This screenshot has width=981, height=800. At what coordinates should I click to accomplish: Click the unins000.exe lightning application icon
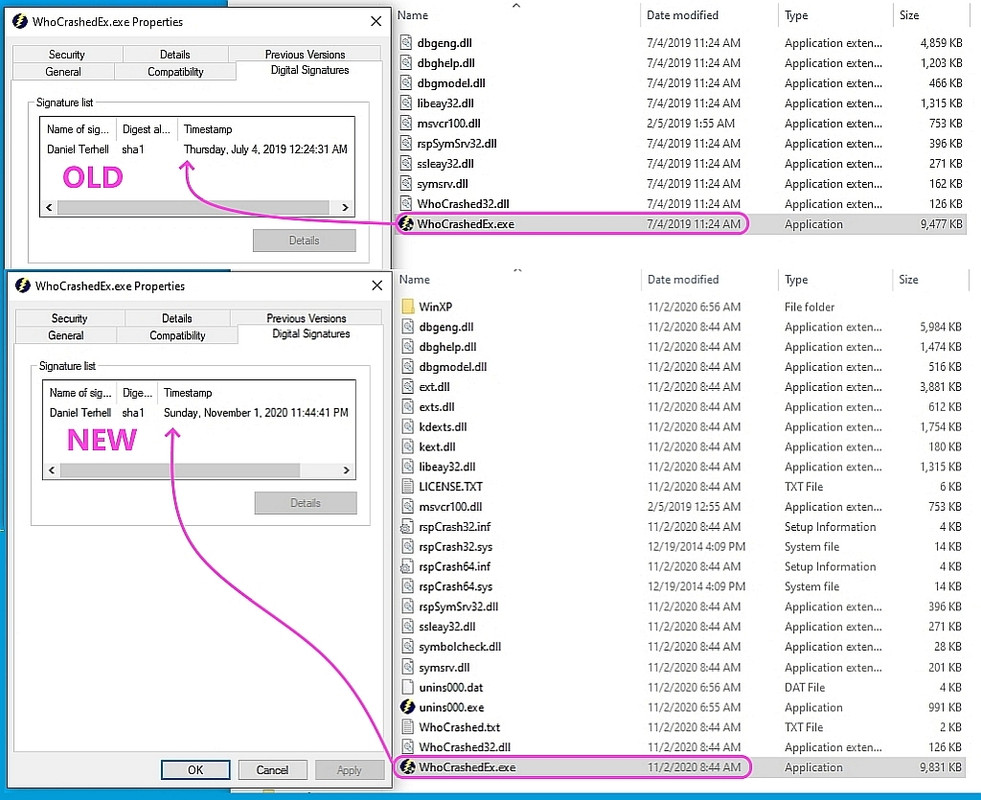pos(408,707)
